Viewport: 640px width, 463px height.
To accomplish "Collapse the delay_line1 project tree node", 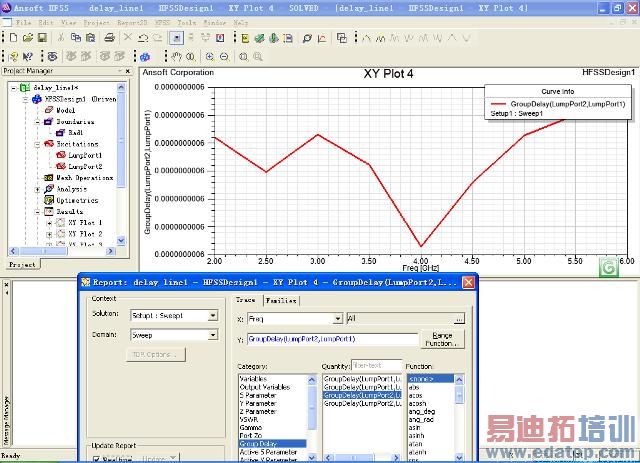I will tap(14, 88).
